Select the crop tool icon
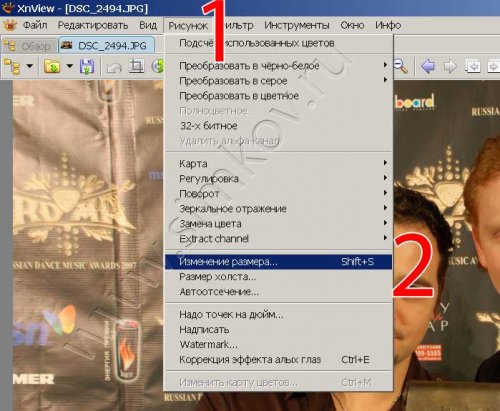Viewport: 500px width, 411px height. pyautogui.click(x=136, y=66)
